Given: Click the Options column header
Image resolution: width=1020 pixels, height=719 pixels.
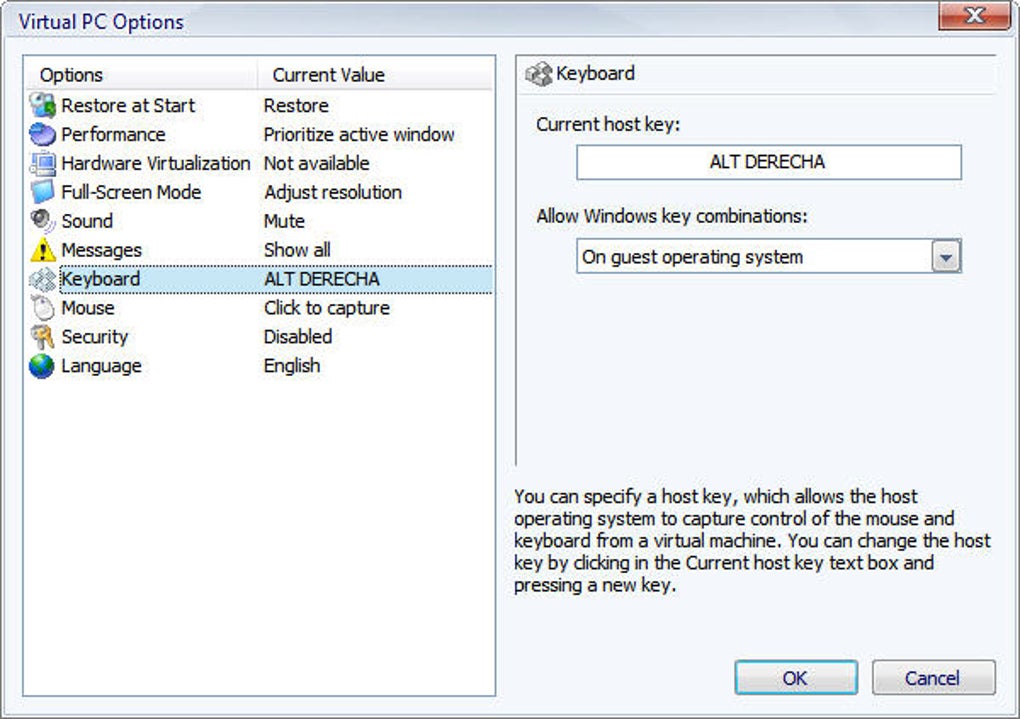Looking at the screenshot, I should [71, 75].
